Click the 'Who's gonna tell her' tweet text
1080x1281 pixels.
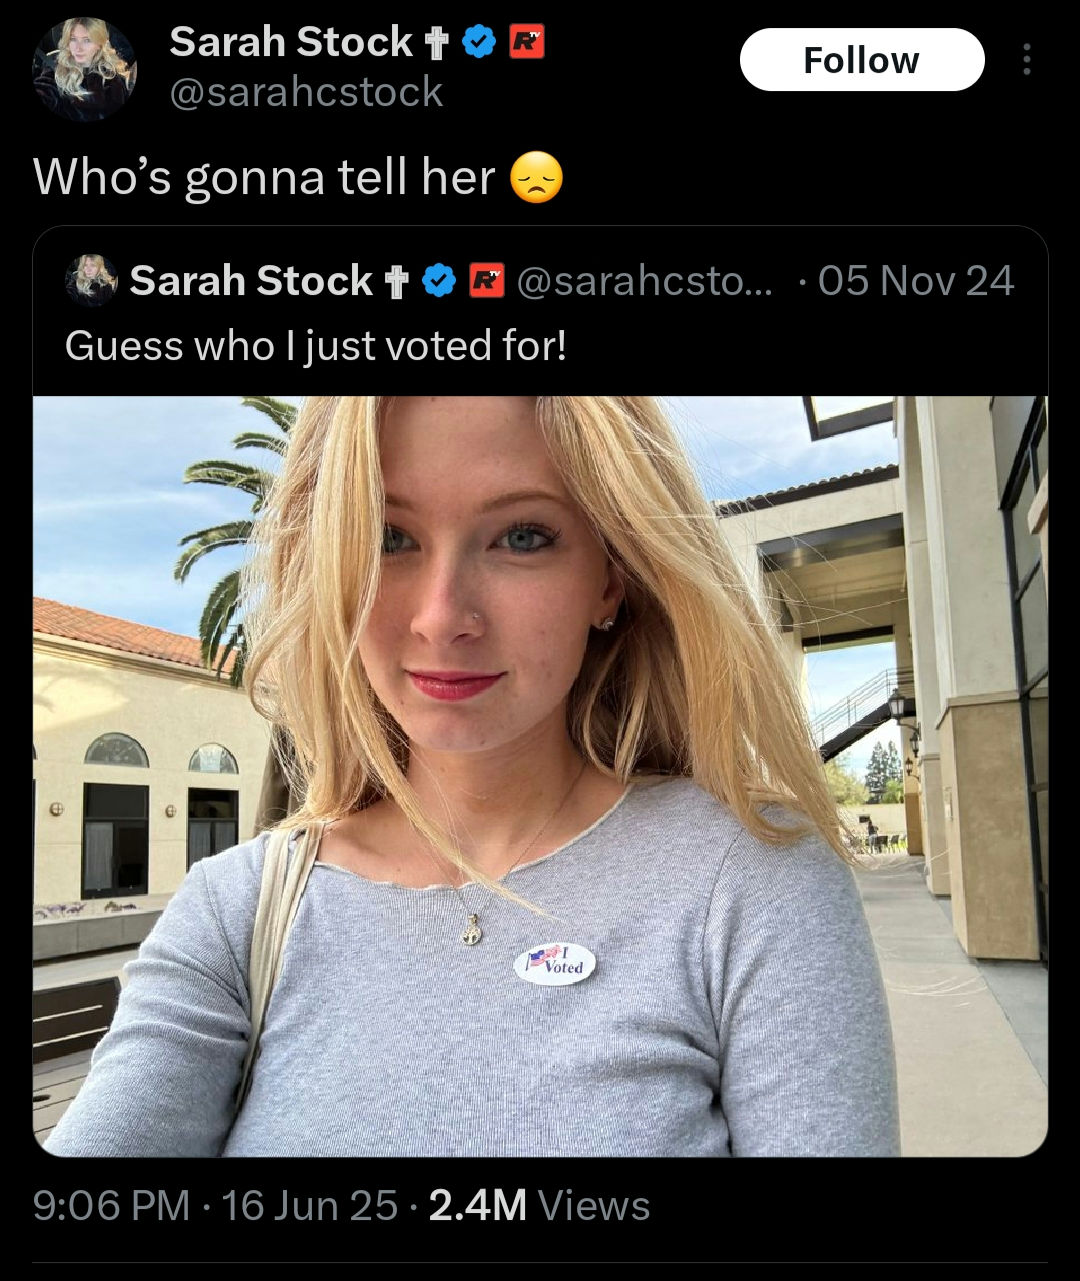click(x=264, y=178)
